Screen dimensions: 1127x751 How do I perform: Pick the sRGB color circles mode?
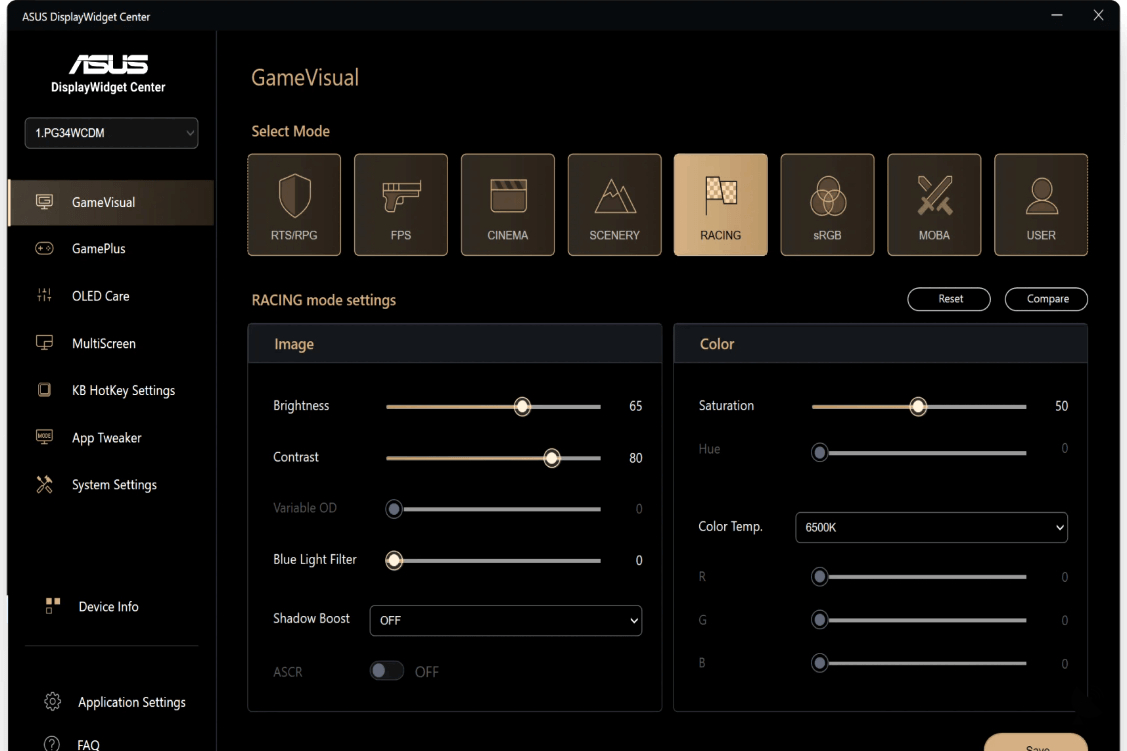(827, 205)
